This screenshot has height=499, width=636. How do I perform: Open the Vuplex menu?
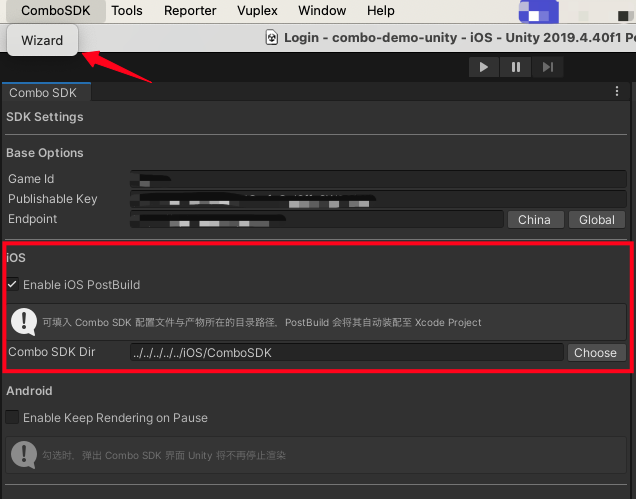[x=257, y=11]
